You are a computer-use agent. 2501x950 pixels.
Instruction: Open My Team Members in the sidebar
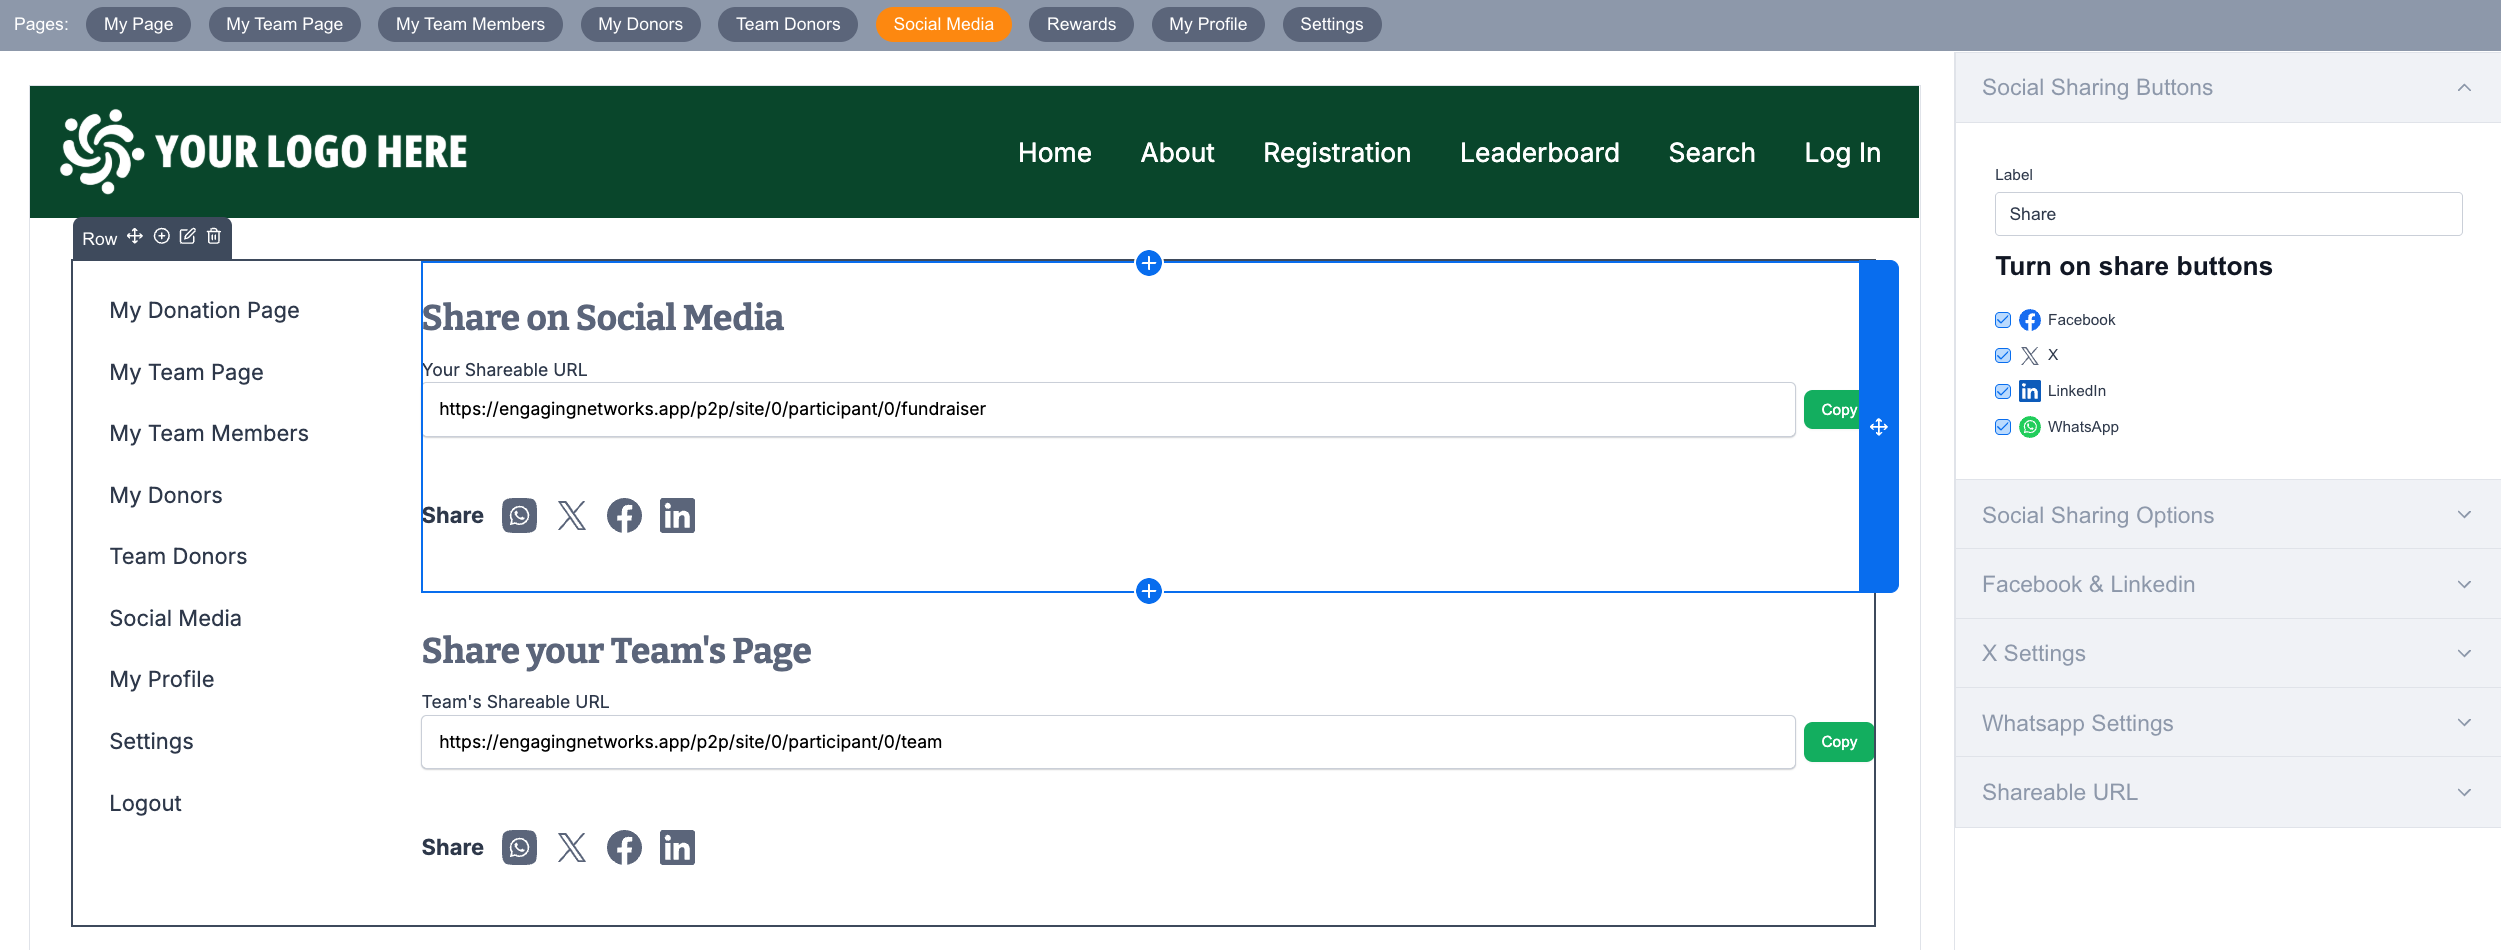point(209,434)
